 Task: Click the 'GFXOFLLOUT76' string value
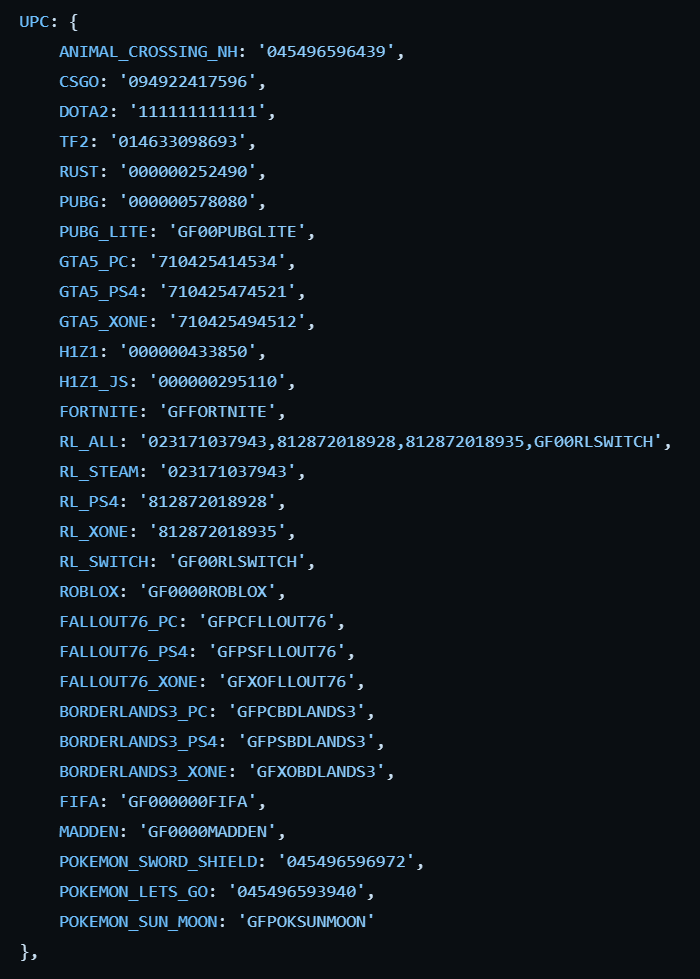(287, 681)
